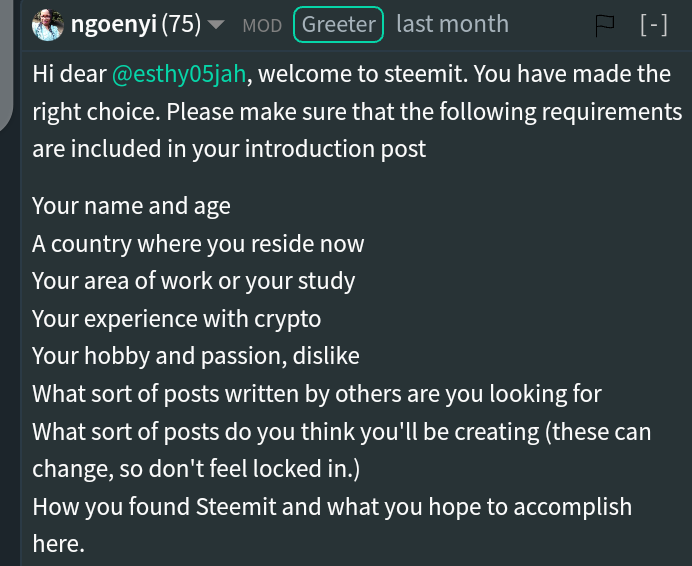The height and width of the screenshot is (566, 692).
Task: Open the 'last month' timestamp permalink
Action: point(452,24)
